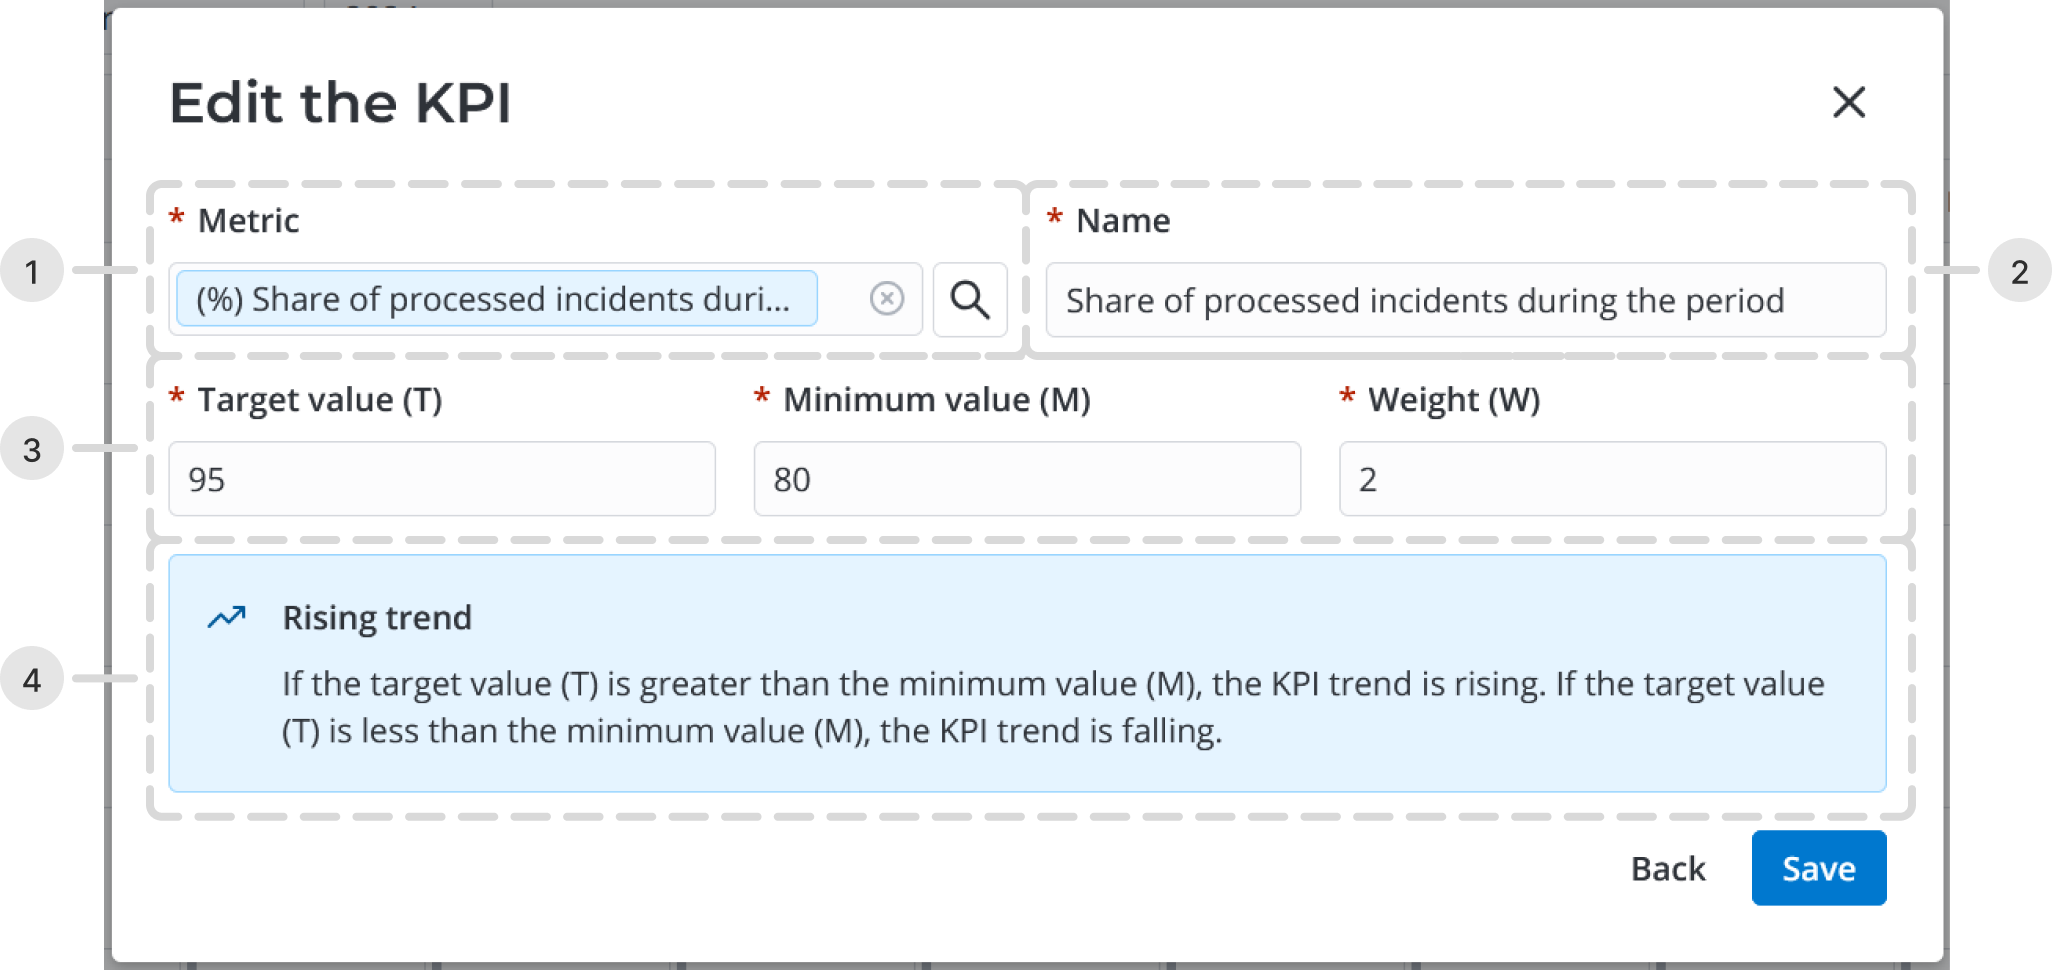Focus the Target value (T) field
The width and height of the screenshot is (2052, 970).
[441, 479]
